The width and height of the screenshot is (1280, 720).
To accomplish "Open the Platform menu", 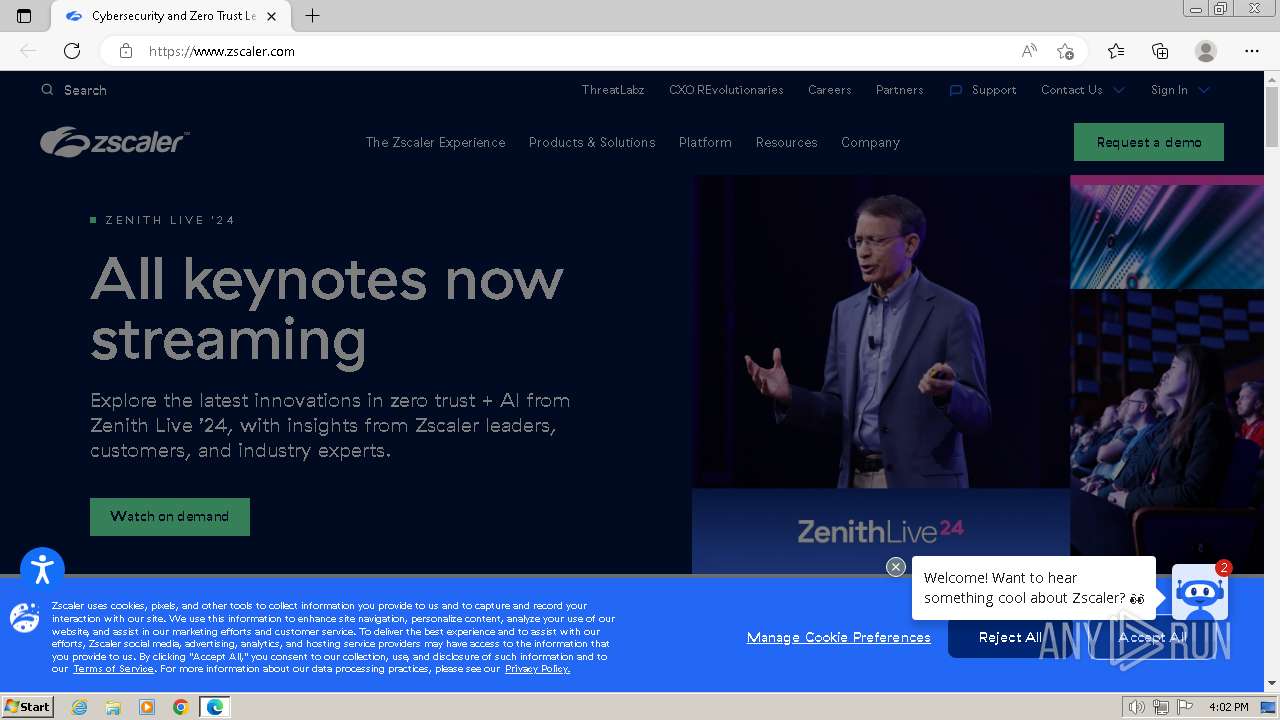I will point(705,142).
